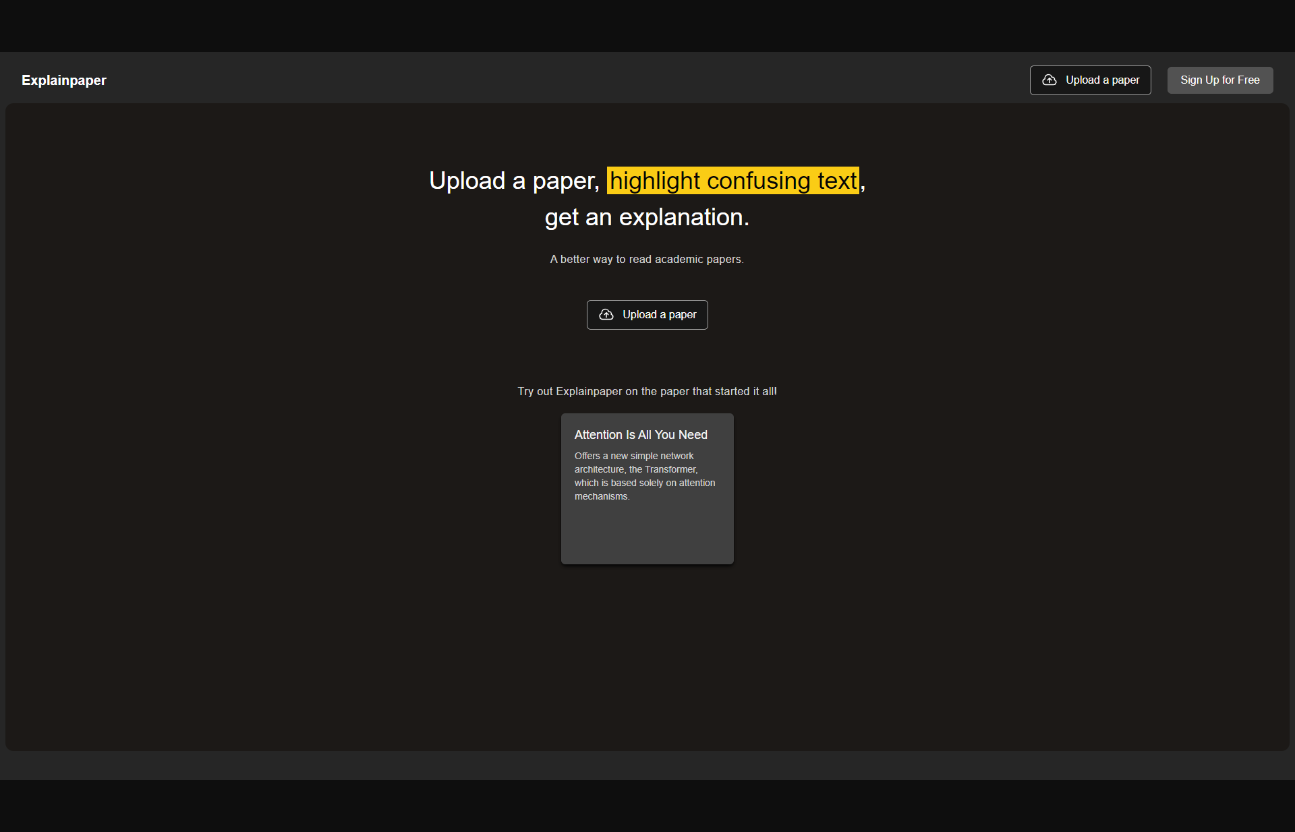Click the gray footer bar beneath the main panel

click(646, 766)
